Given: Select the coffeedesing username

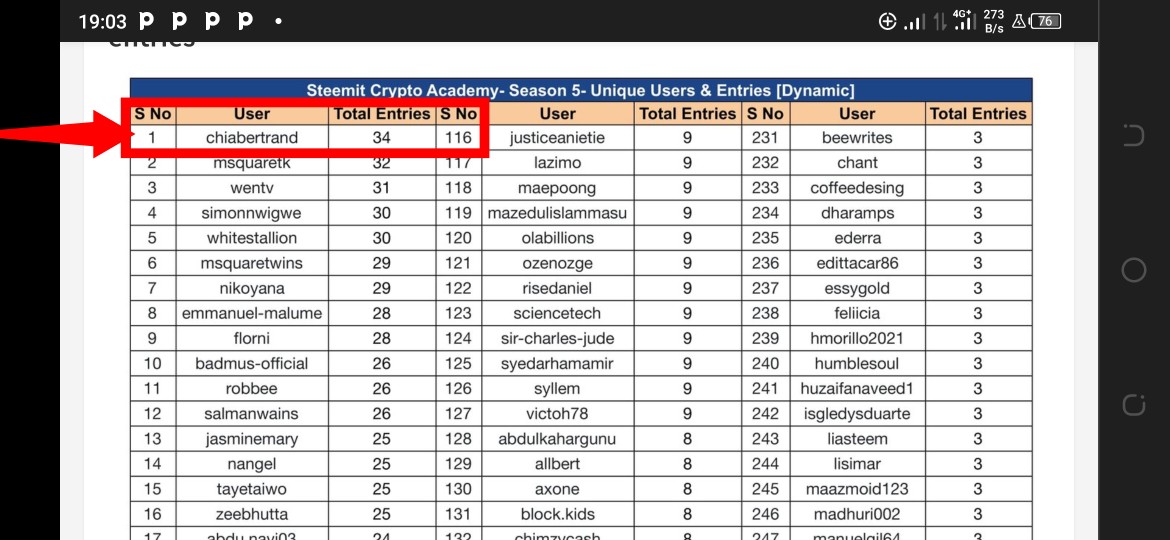Looking at the screenshot, I should tap(857, 188).
